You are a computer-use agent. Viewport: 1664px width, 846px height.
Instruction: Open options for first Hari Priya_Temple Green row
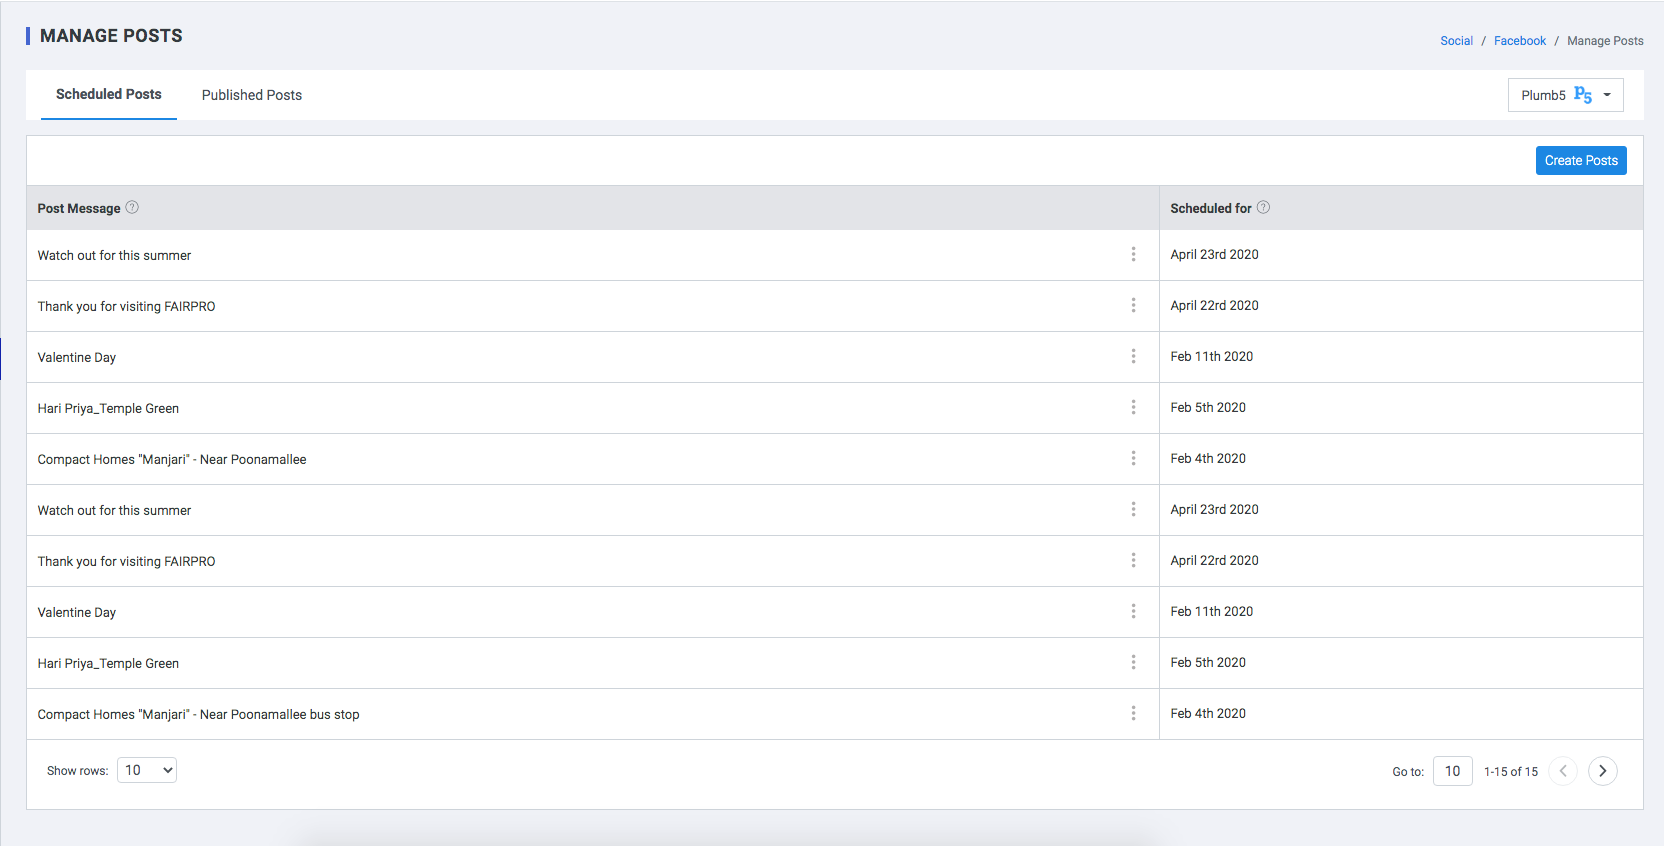point(1133,407)
